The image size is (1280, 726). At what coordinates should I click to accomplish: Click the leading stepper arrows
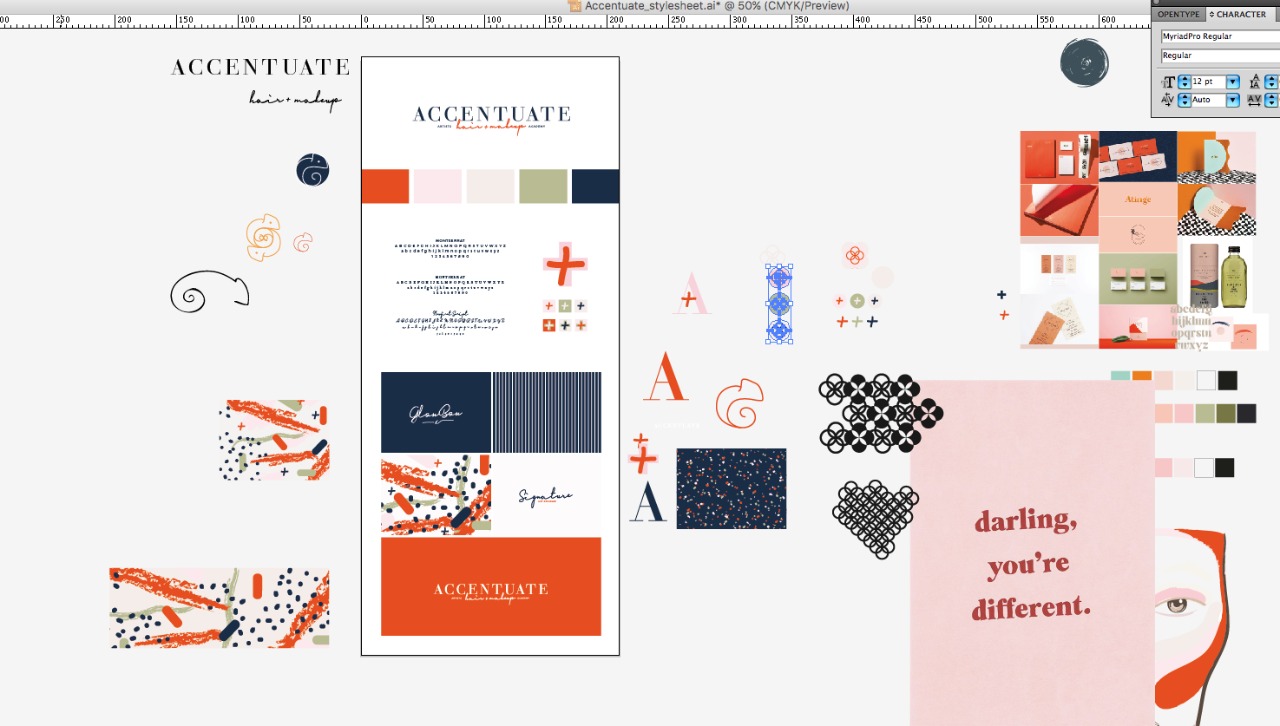pyautogui.click(x=1272, y=82)
